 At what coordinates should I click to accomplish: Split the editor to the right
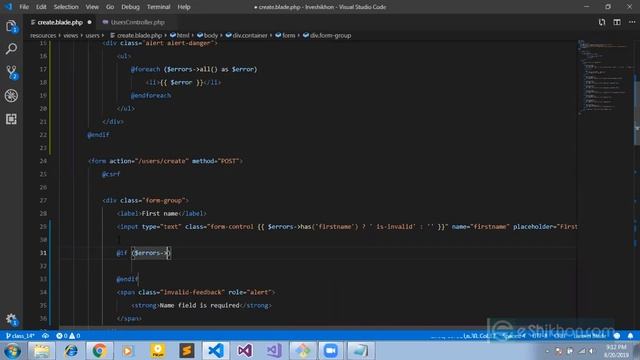617,22
